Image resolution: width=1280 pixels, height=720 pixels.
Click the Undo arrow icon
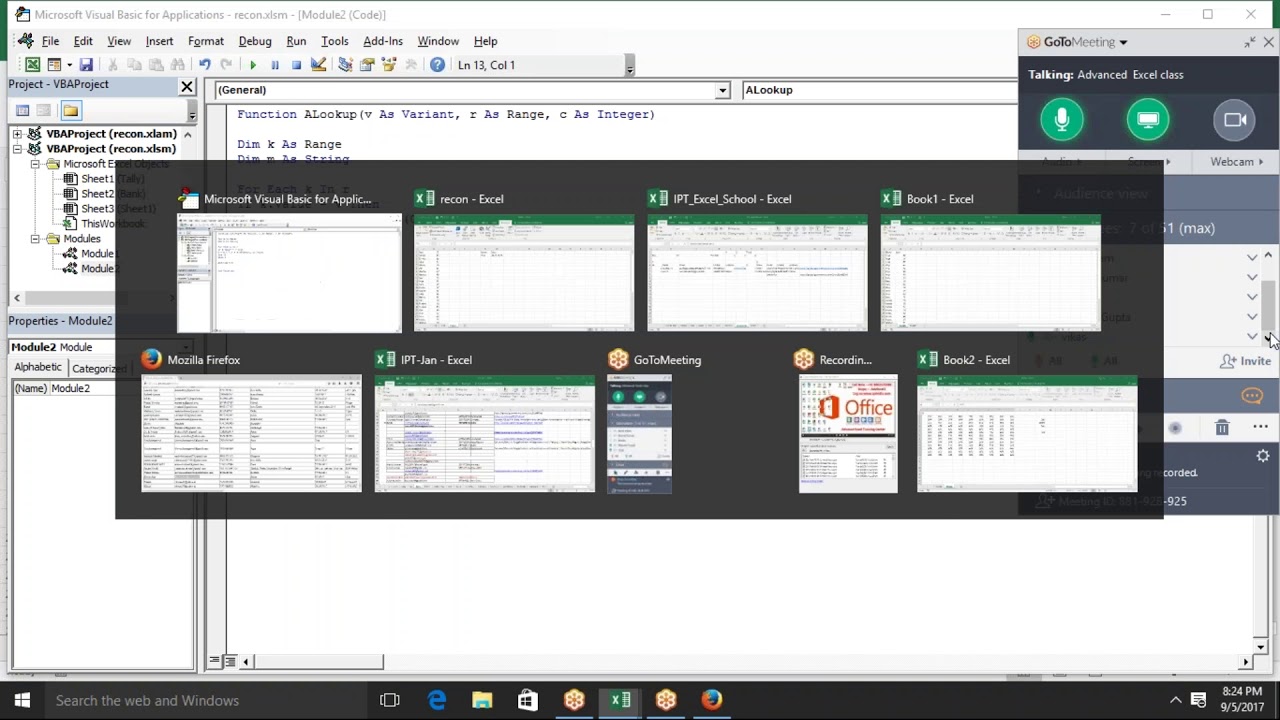(x=205, y=65)
